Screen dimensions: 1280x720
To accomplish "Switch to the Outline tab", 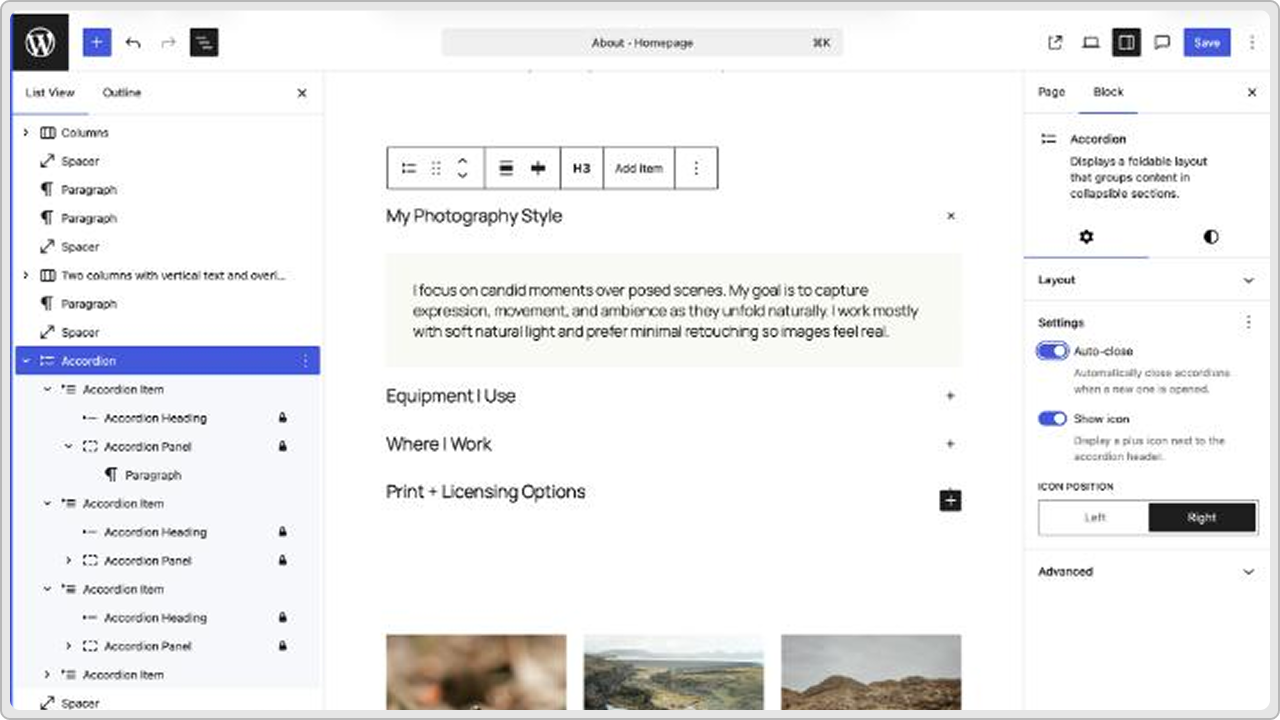I will click(x=121, y=92).
